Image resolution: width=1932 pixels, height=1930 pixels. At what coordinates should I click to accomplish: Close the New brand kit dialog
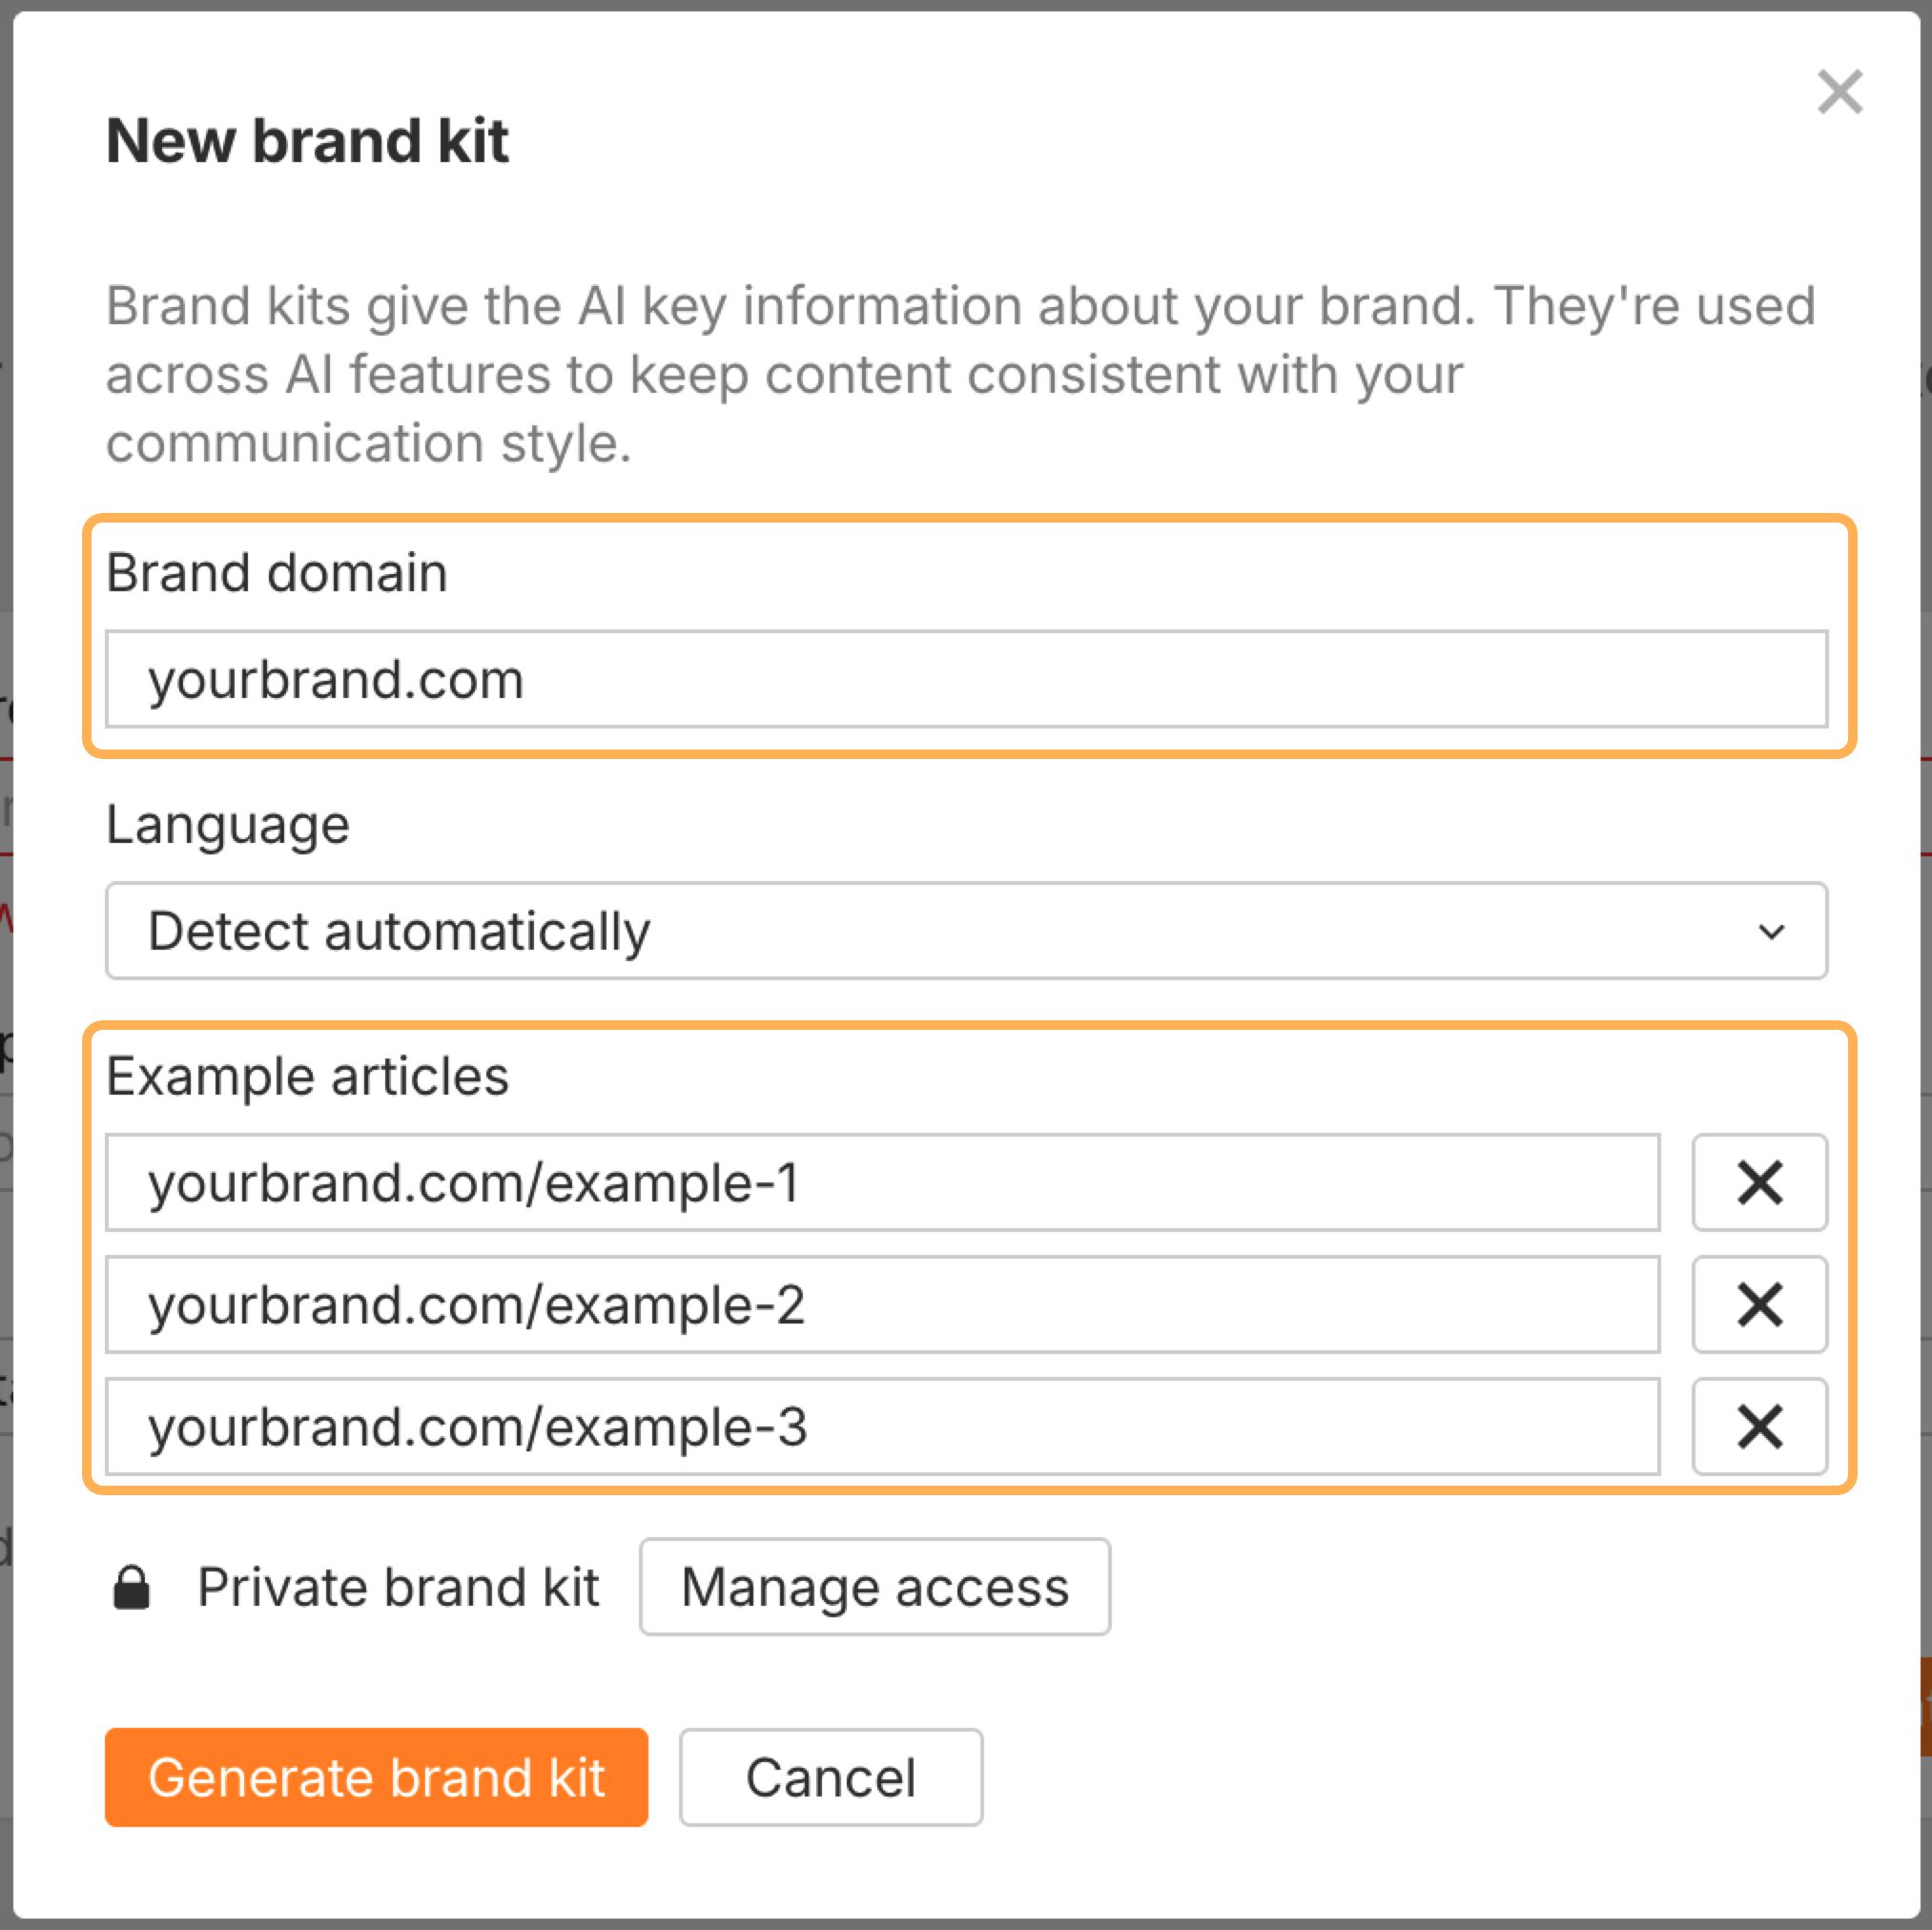(1840, 93)
